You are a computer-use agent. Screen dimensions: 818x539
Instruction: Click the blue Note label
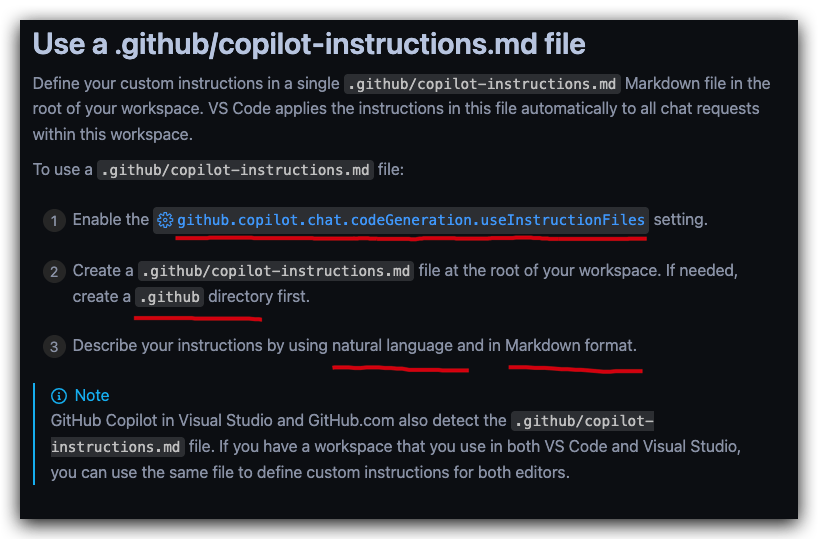[92, 396]
